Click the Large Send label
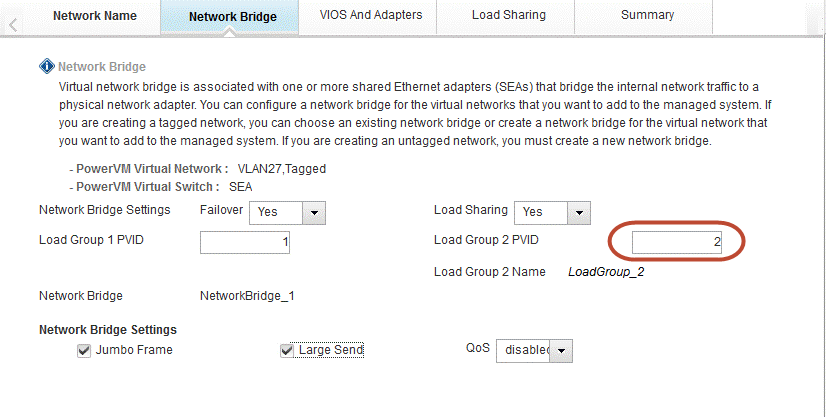This screenshot has width=826, height=417. point(331,350)
